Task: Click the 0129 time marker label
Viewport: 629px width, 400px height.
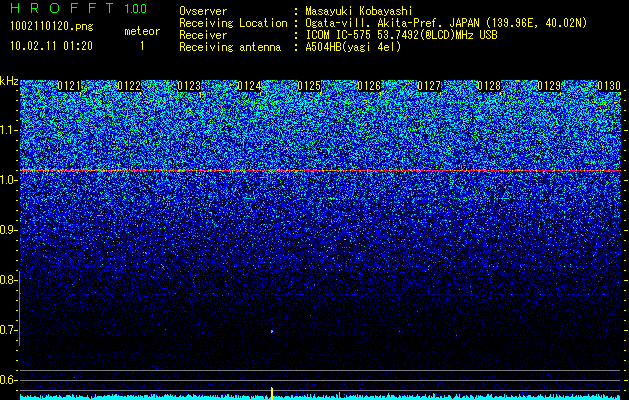Action: pyautogui.click(x=549, y=86)
